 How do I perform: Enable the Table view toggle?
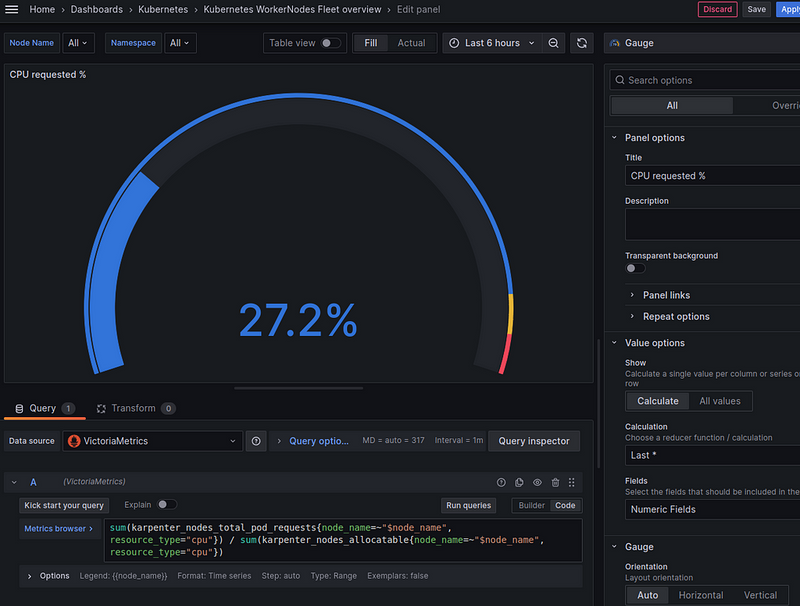point(330,43)
